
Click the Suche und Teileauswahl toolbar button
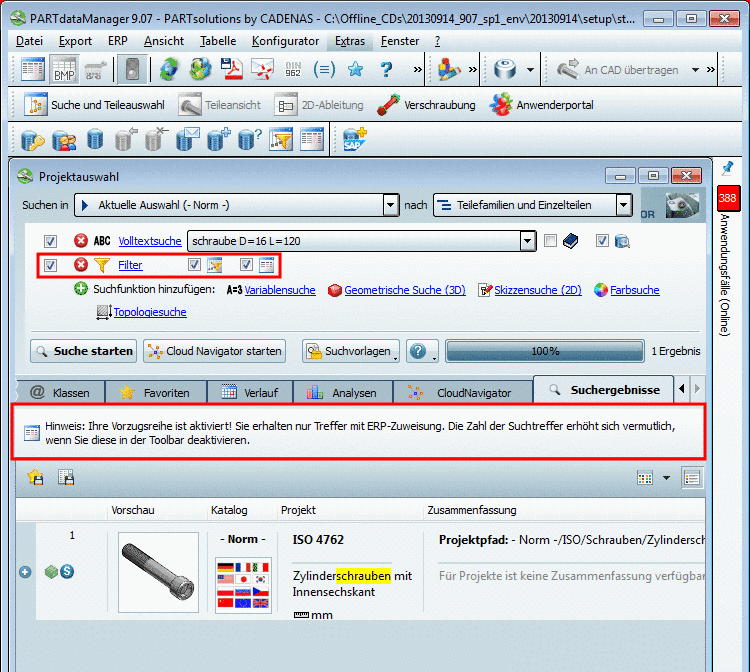click(x=94, y=105)
